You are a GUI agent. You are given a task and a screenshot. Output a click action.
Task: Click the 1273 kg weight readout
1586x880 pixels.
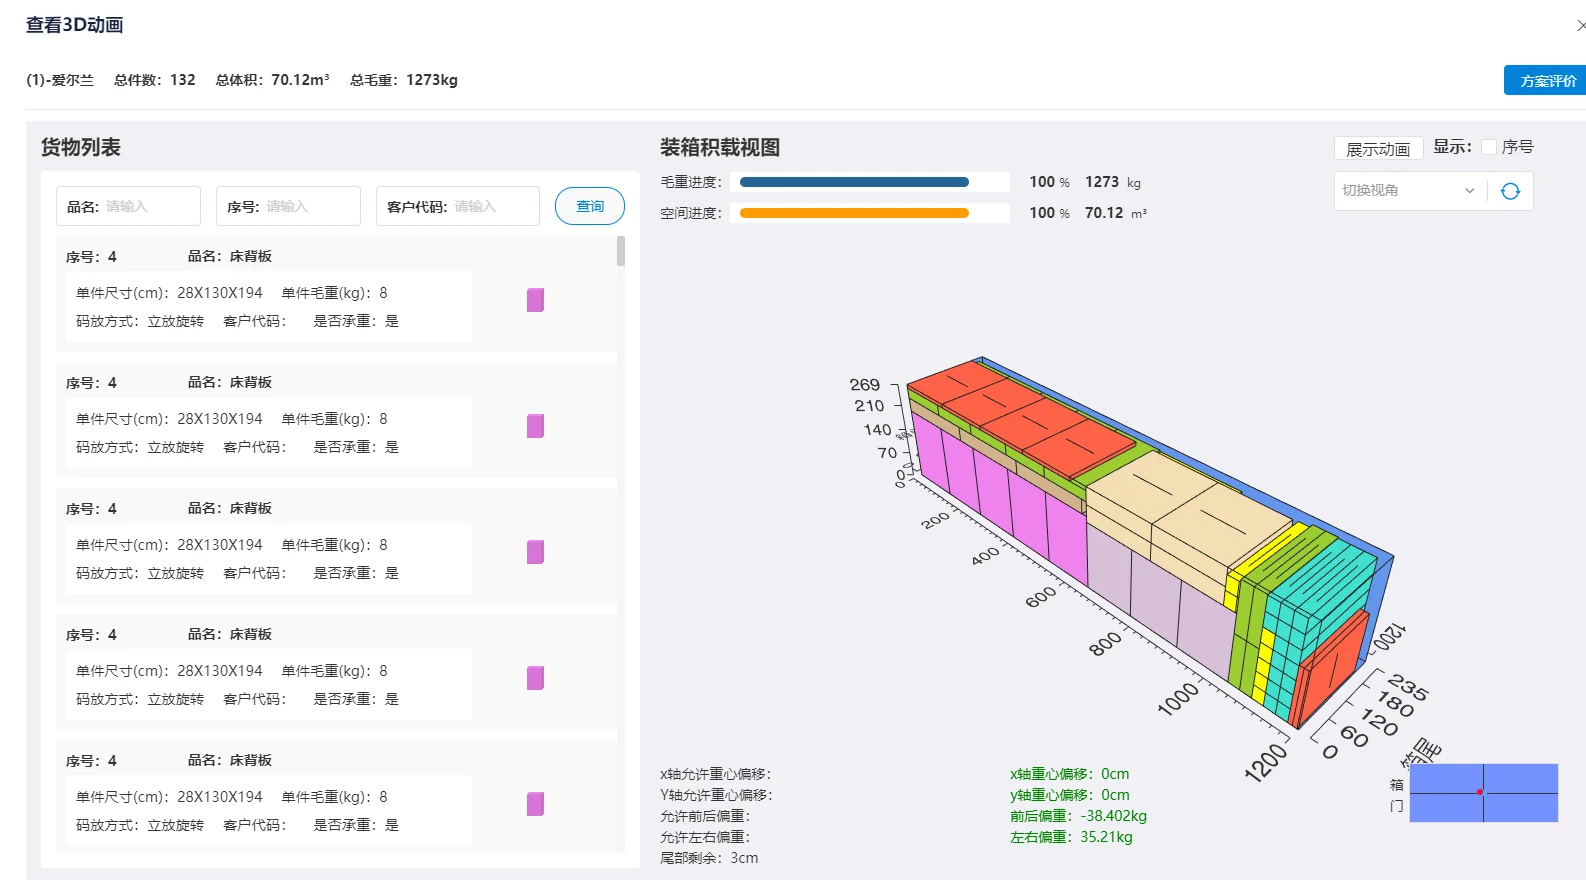(1113, 182)
